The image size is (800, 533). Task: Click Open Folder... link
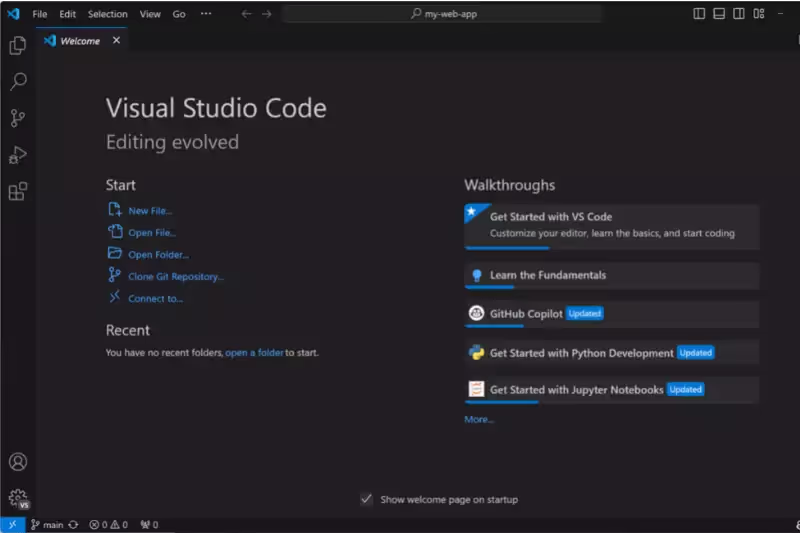point(159,255)
